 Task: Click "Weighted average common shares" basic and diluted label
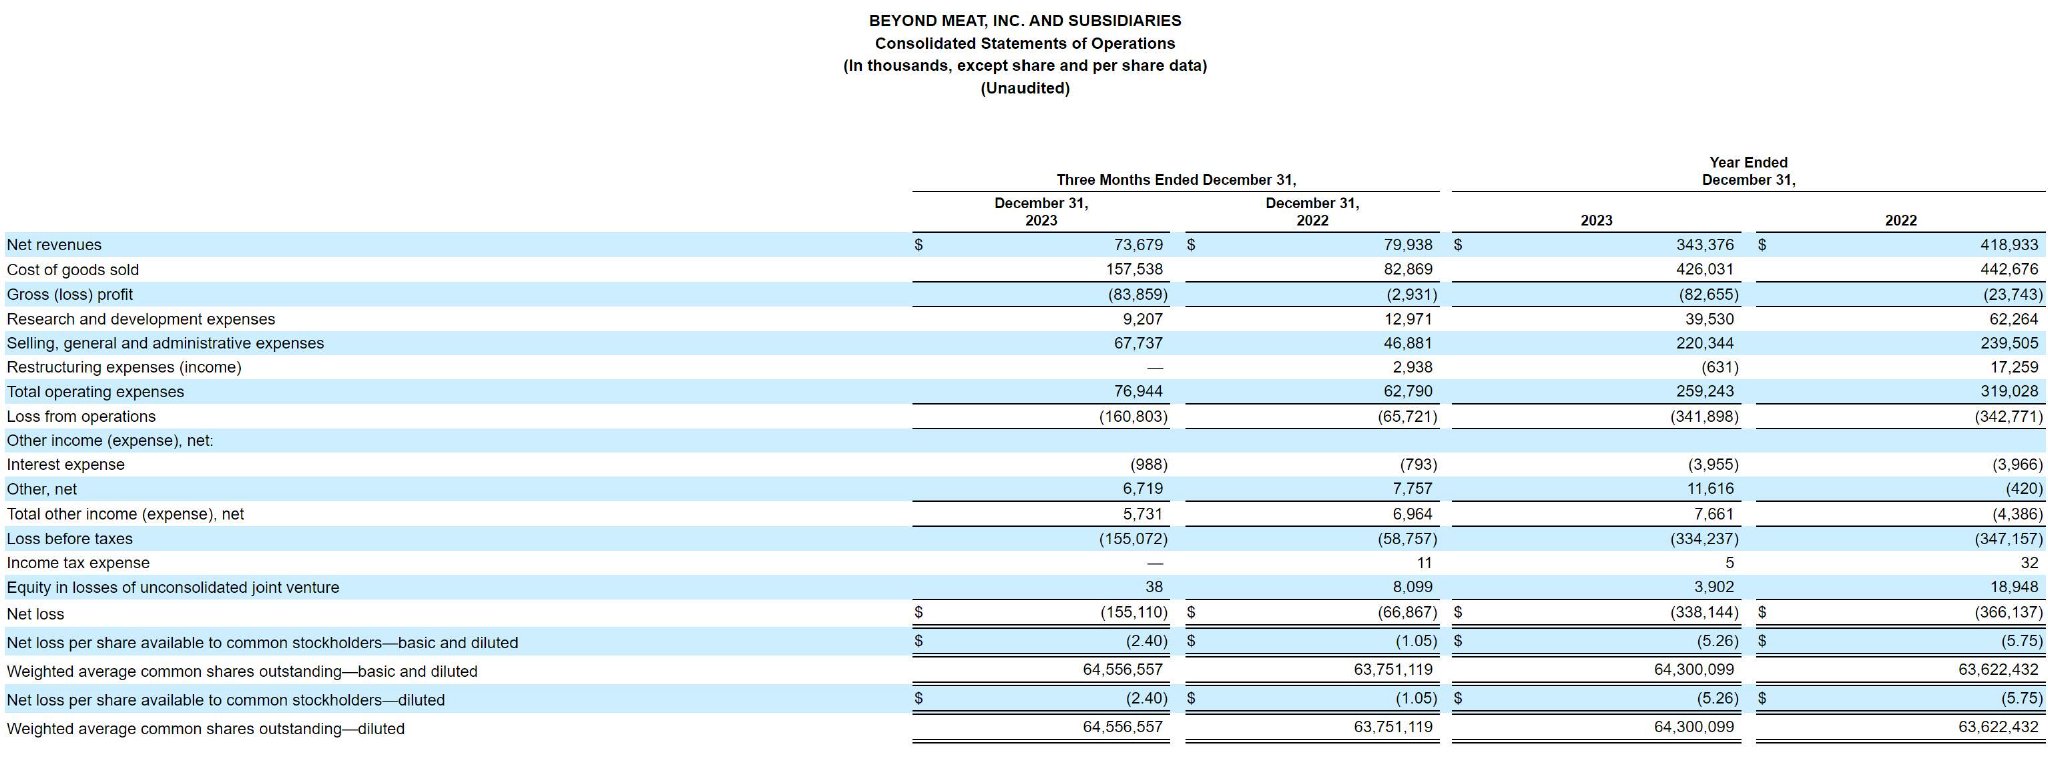(242, 672)
